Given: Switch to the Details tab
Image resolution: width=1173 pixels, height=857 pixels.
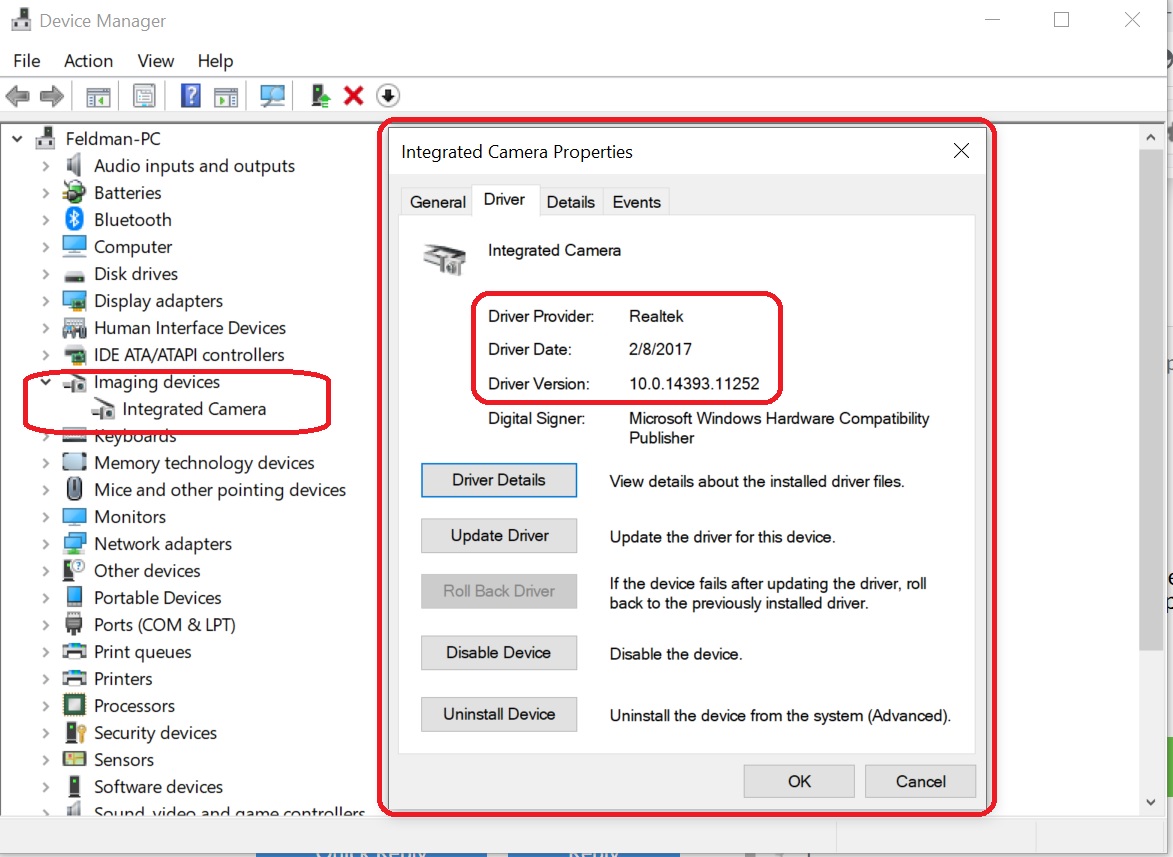Looking at the screenshot, I should point(571,201).
